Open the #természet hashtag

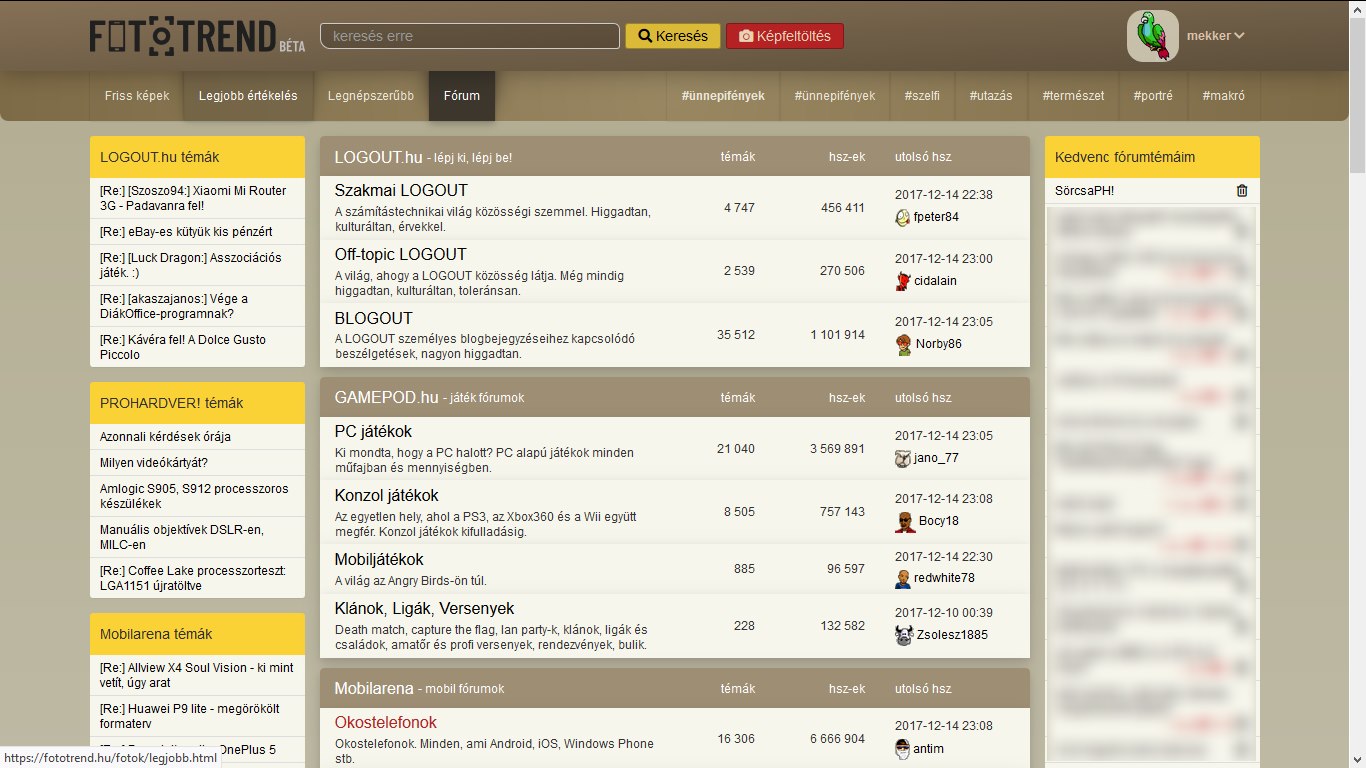click(1073, 96)
